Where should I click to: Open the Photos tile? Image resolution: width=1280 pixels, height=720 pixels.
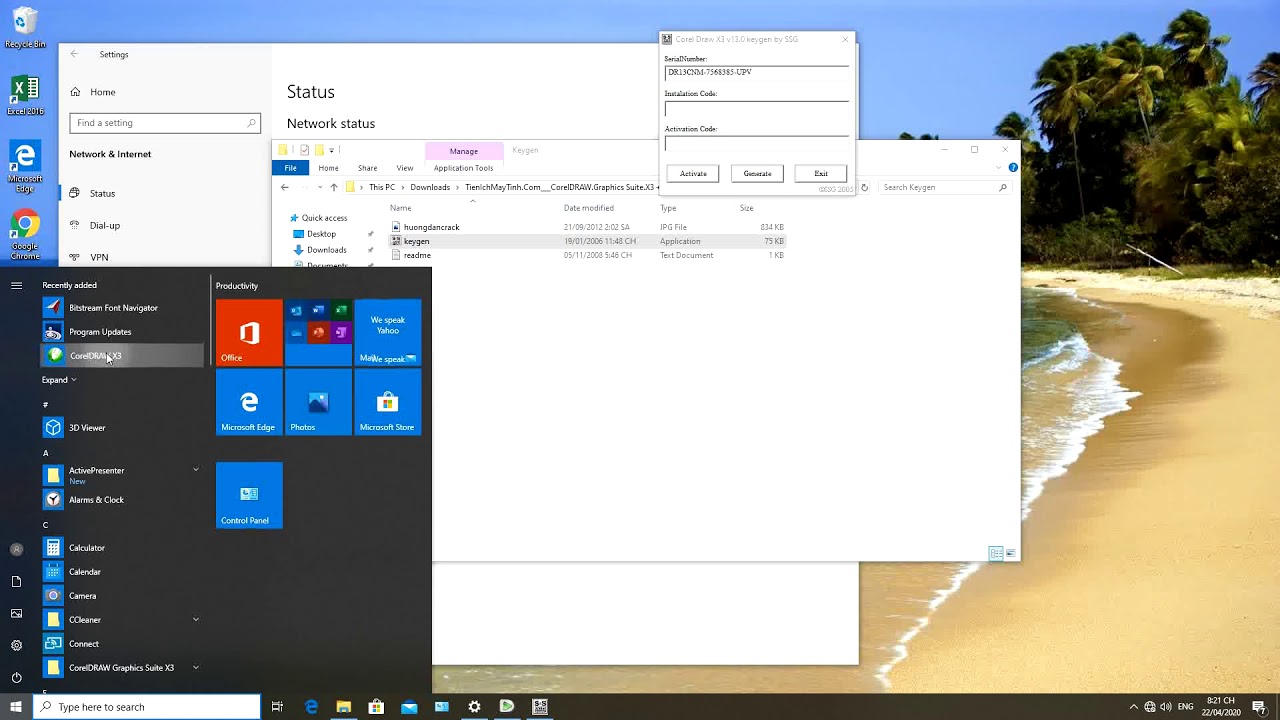[x=318, y=402]
